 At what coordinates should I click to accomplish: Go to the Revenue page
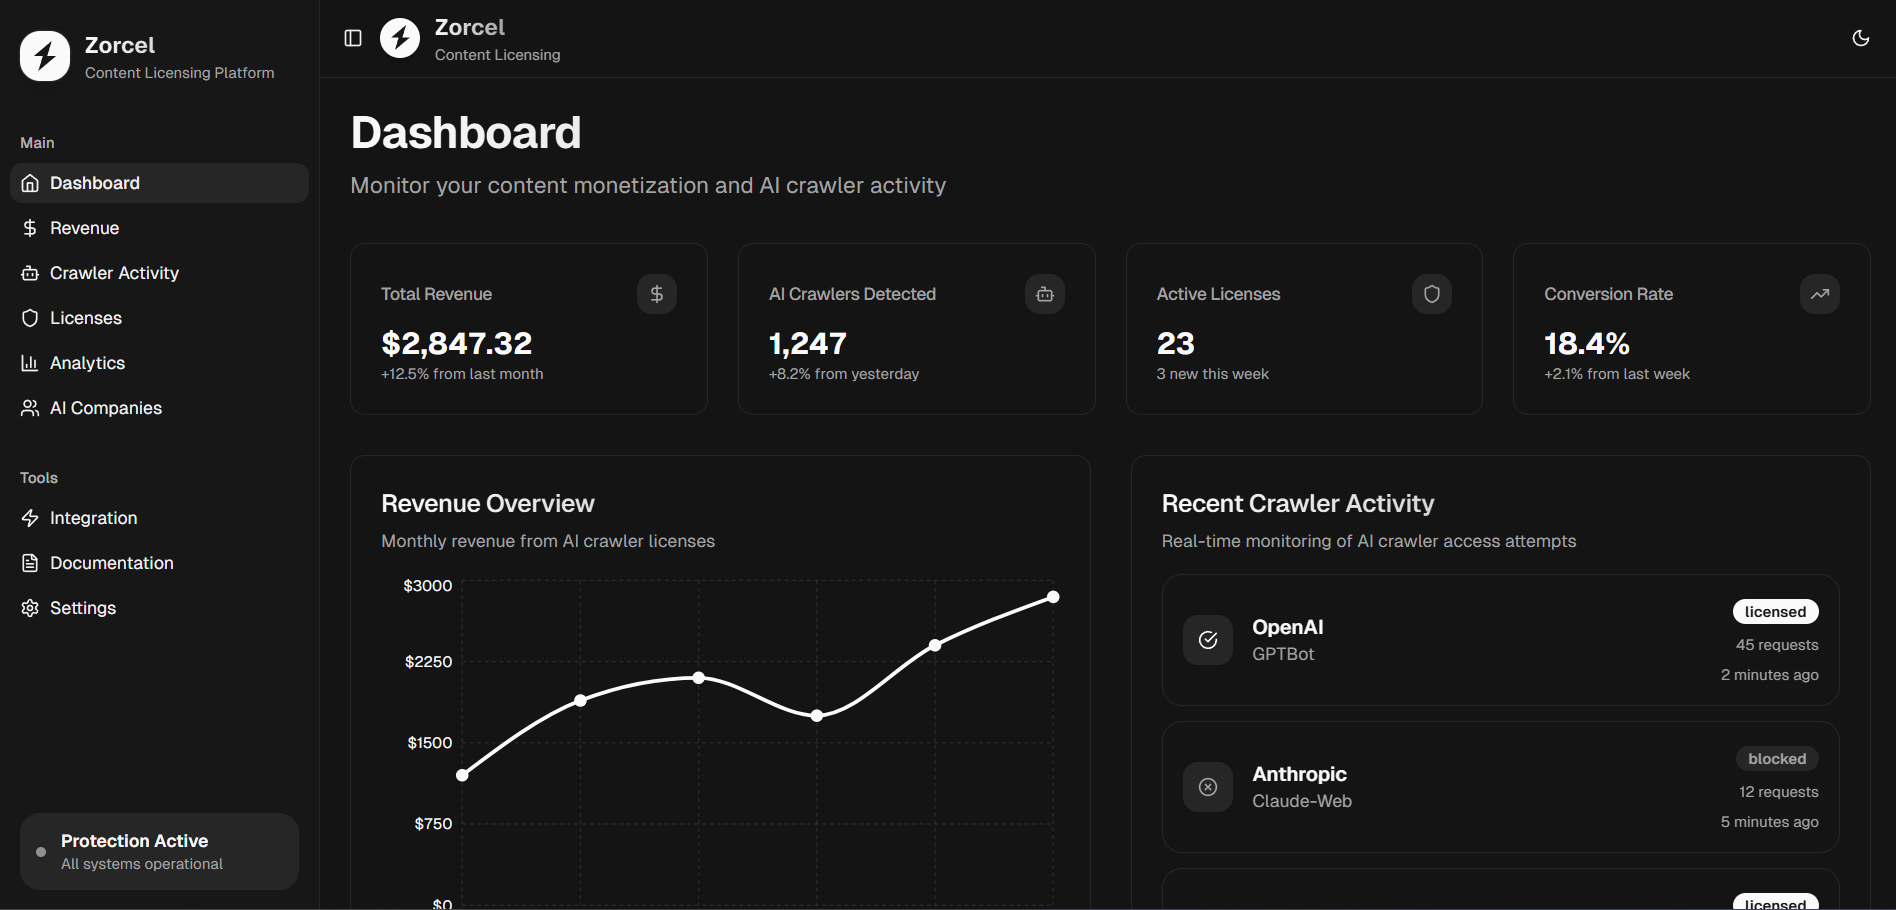[x=159, y=228]
